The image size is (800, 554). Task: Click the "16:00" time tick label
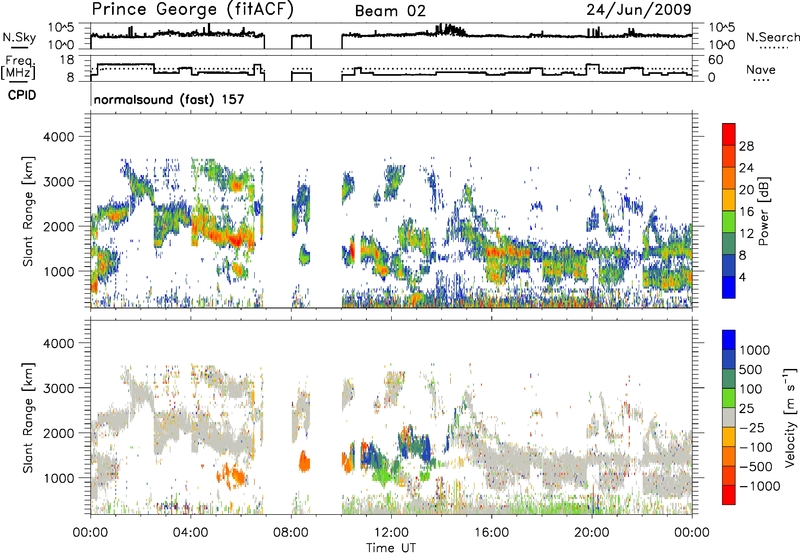click(491, 533)
